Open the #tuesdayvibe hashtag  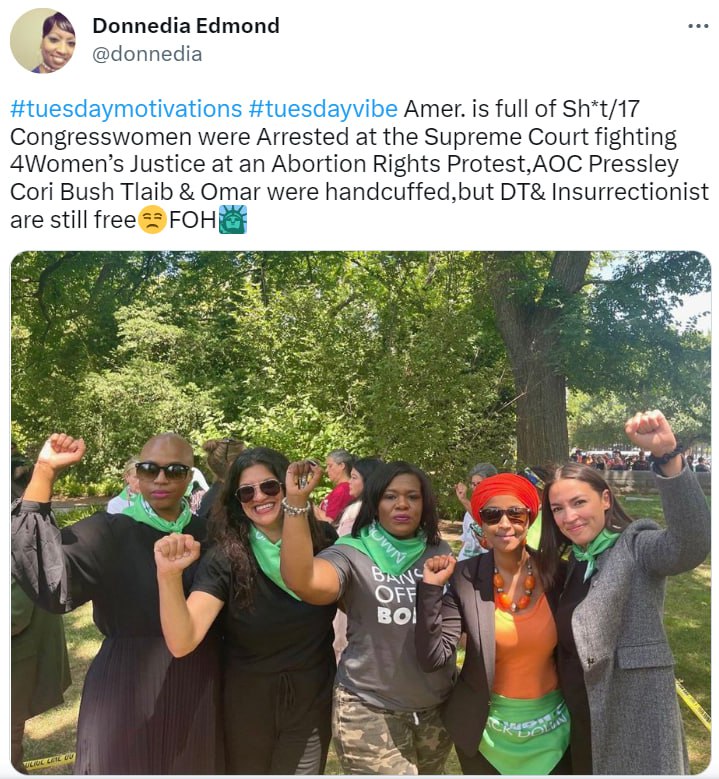pyautogui.click(x=323, y=109)
